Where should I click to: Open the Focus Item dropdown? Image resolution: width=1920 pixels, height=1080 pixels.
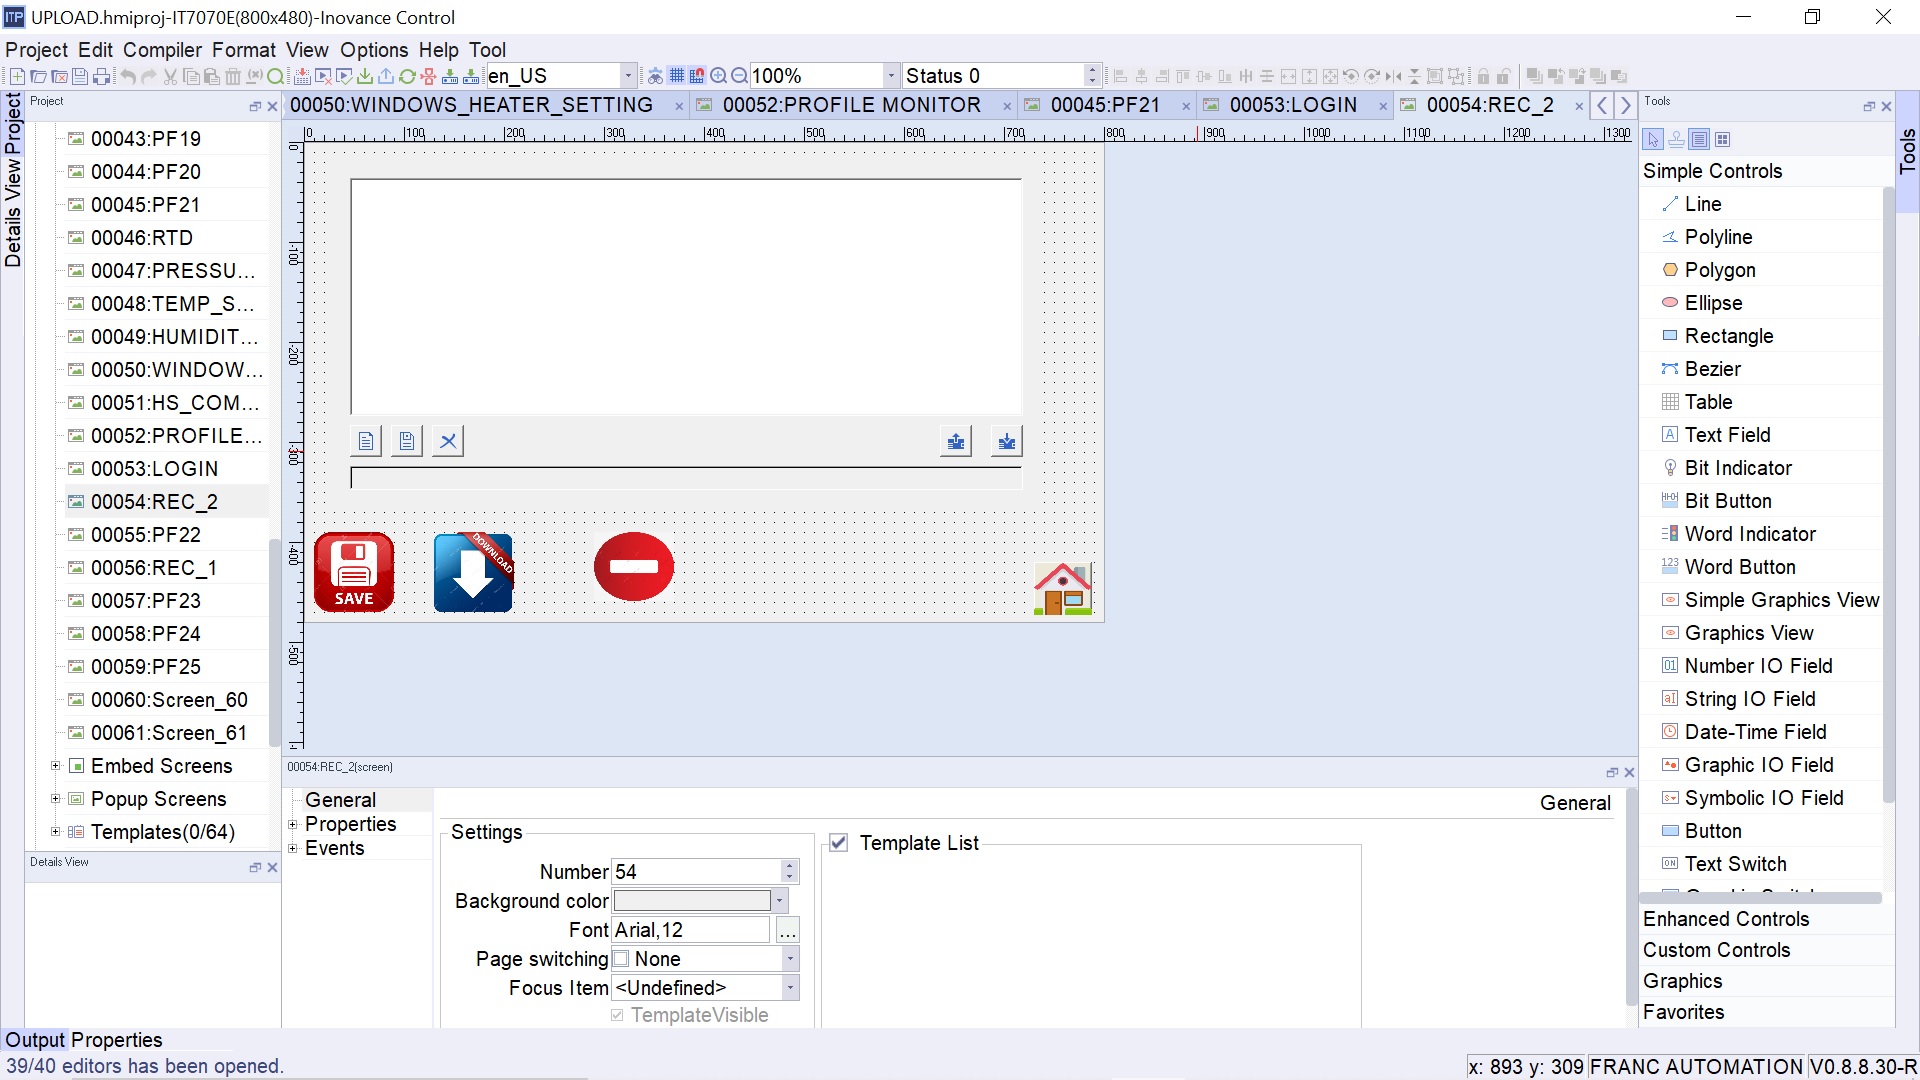click(x=790, y=988)
